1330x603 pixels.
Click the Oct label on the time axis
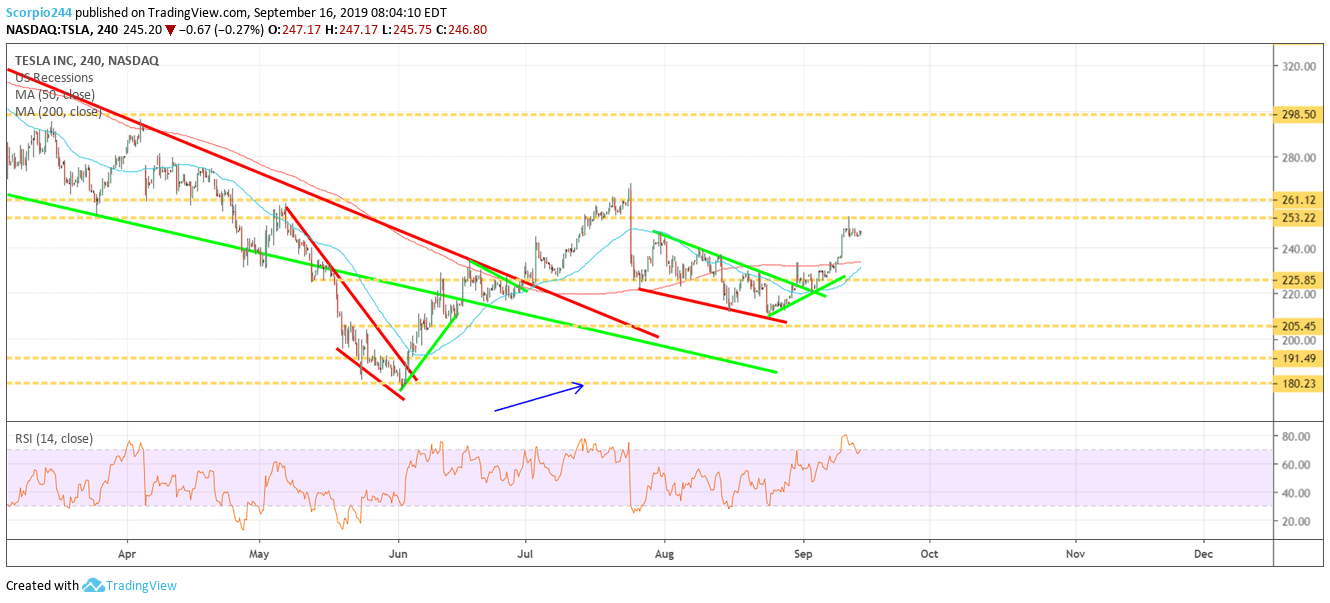(929, 553)
